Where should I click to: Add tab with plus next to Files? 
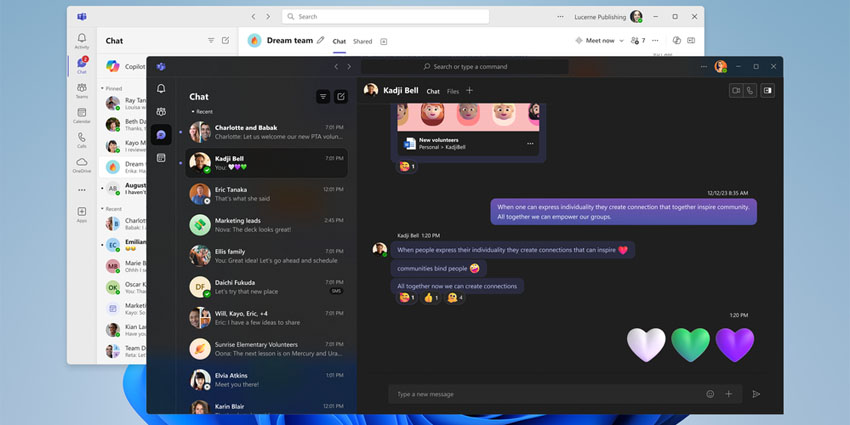pos(469,91)
